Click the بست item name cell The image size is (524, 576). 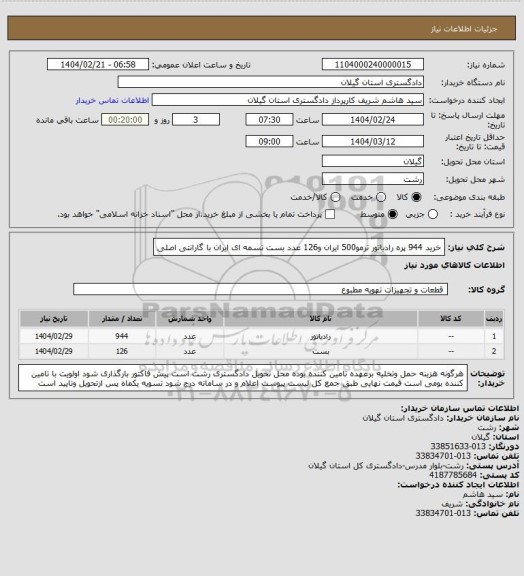click(x=320, y=352)
